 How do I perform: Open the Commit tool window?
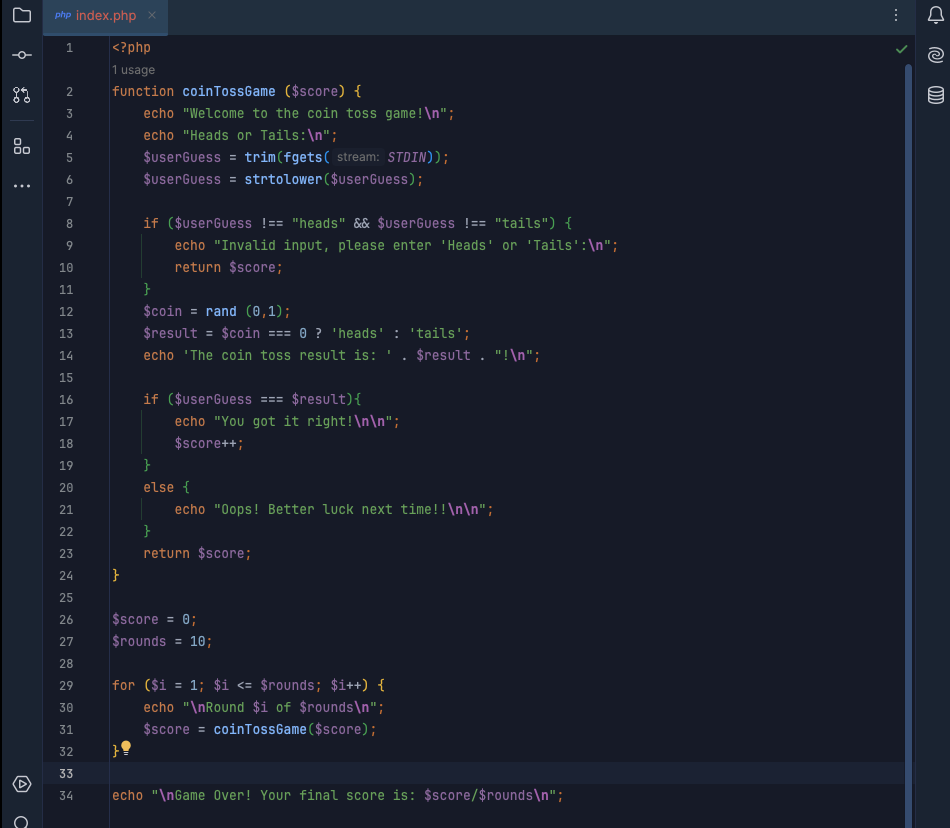[x=22, y=55]
